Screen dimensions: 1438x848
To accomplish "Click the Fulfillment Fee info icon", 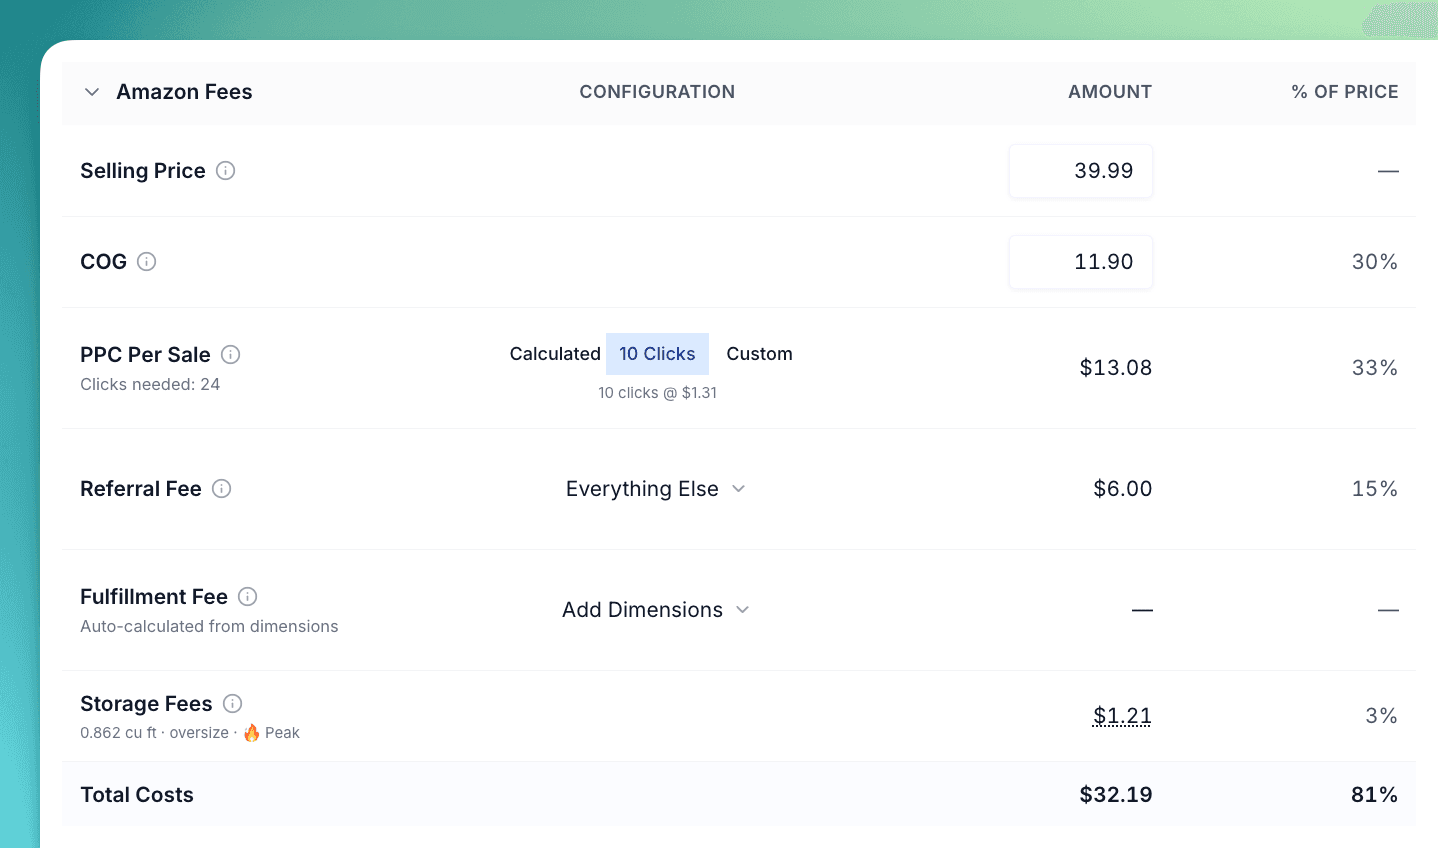I will pos(248,597).
